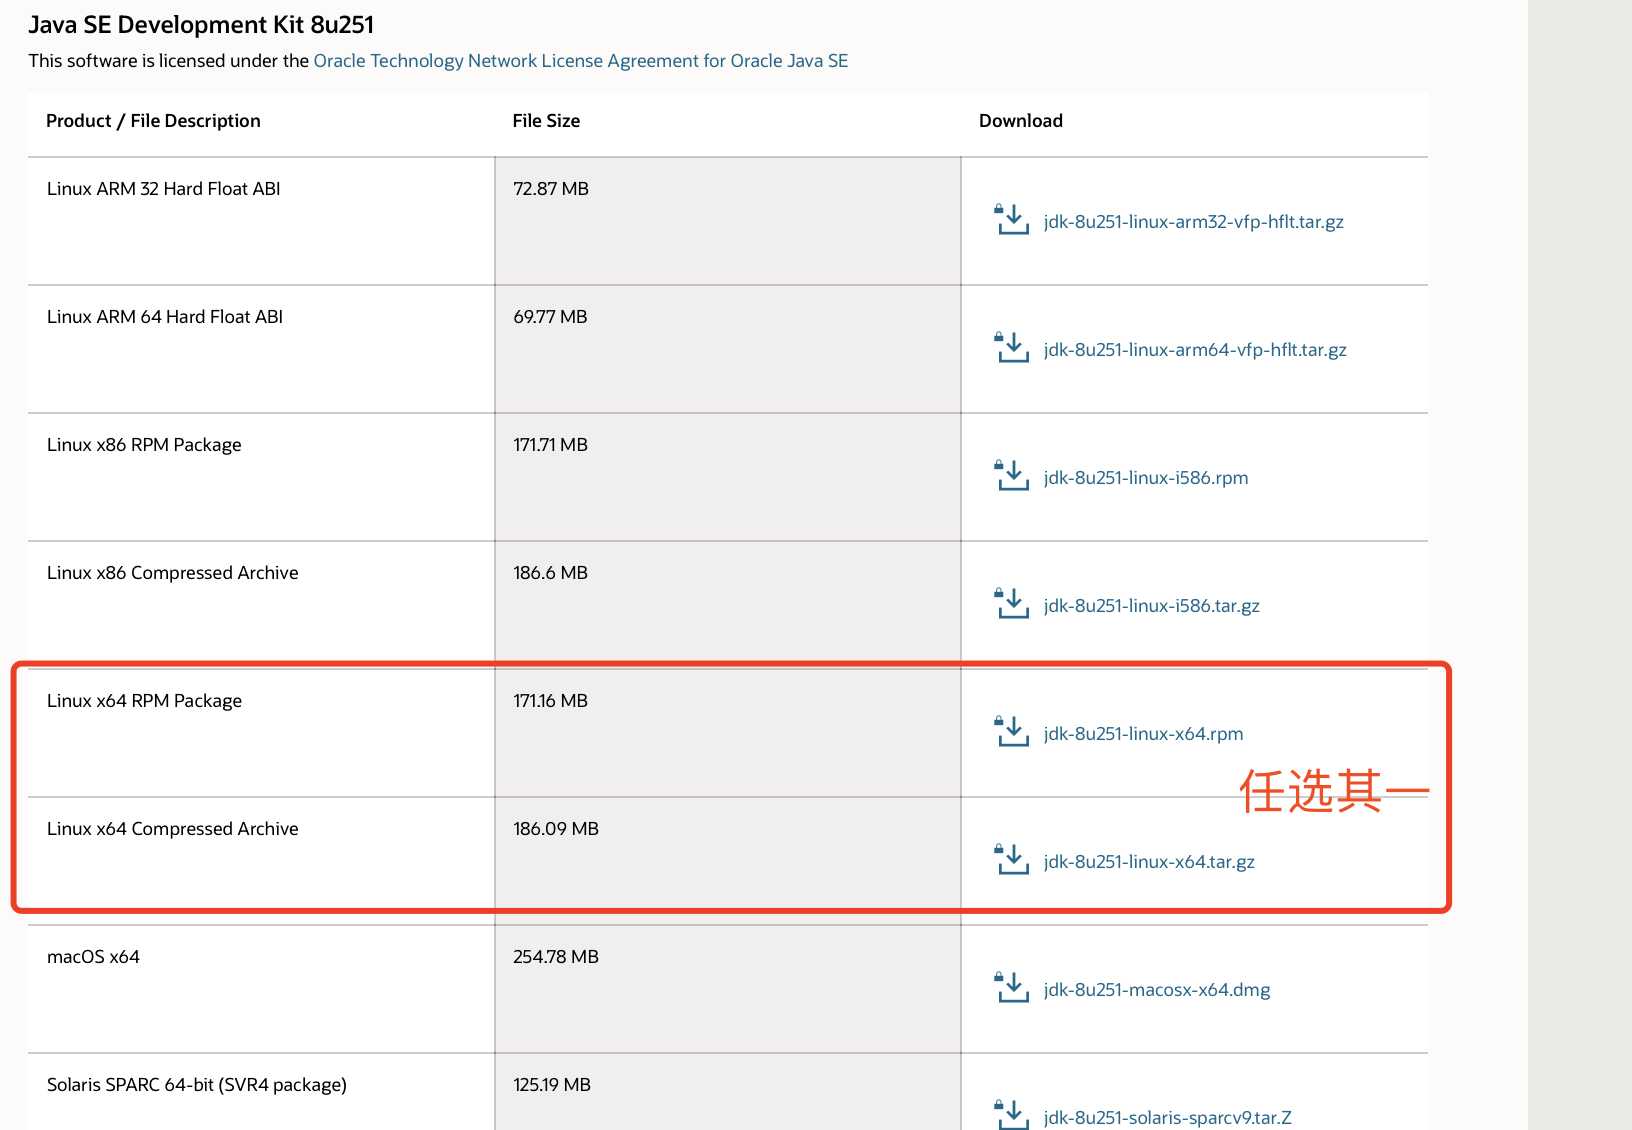
Task: Download the jdk-8u251-solaris-sparcv9.tar.Z link
Action: pos(1167,1118)
